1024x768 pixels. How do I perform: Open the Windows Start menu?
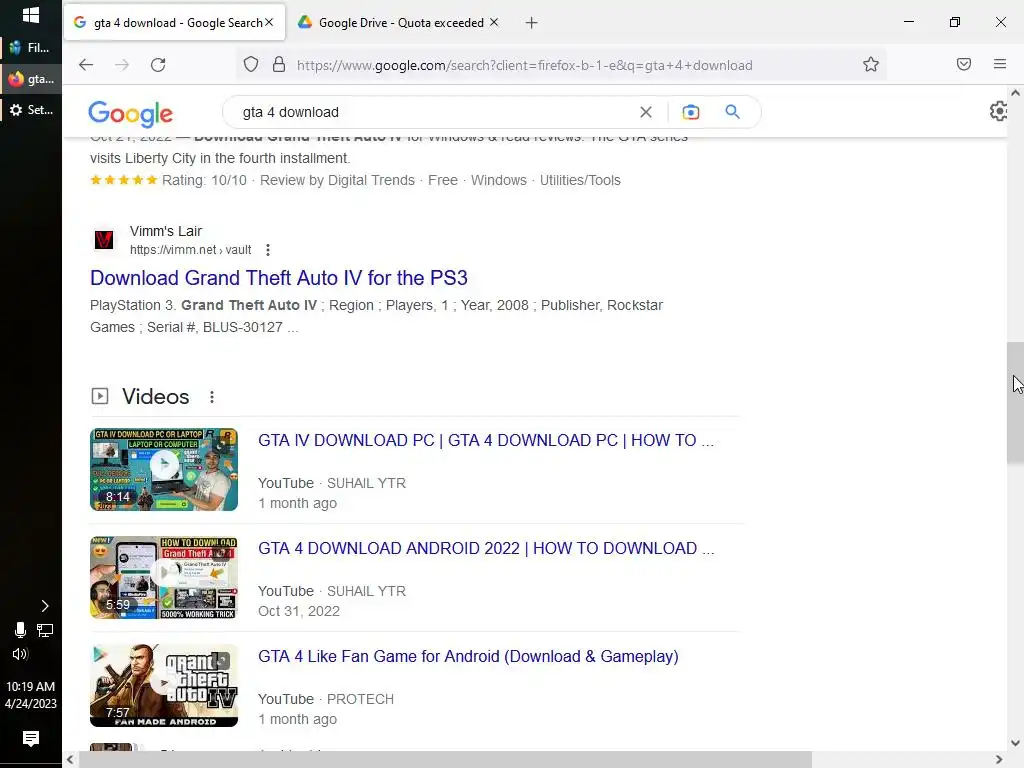pyautogui.click(x=31, y=15)
